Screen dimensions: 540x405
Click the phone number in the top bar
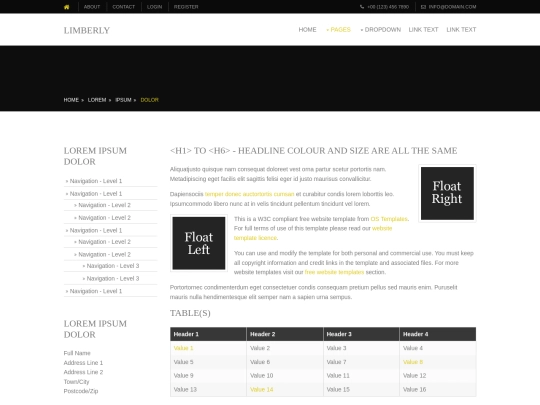click(388, 7)
